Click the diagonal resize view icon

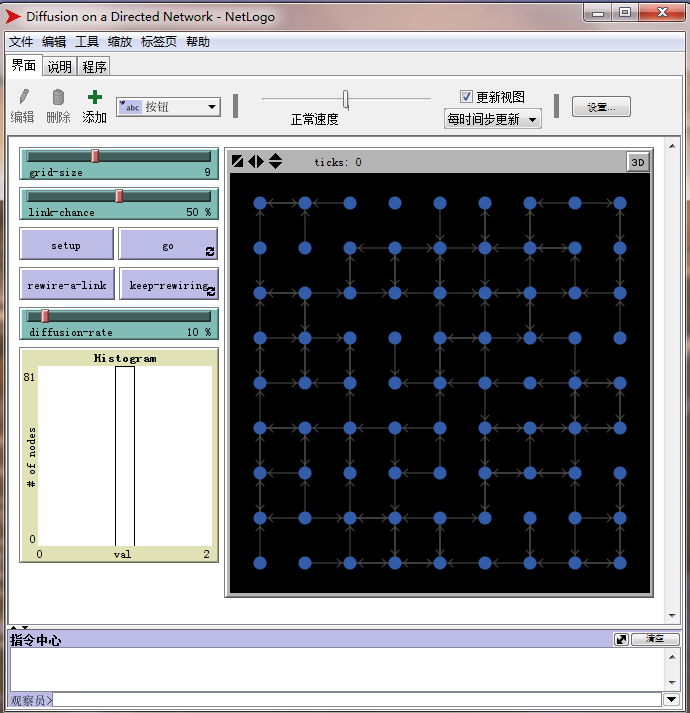click(237, 161)
